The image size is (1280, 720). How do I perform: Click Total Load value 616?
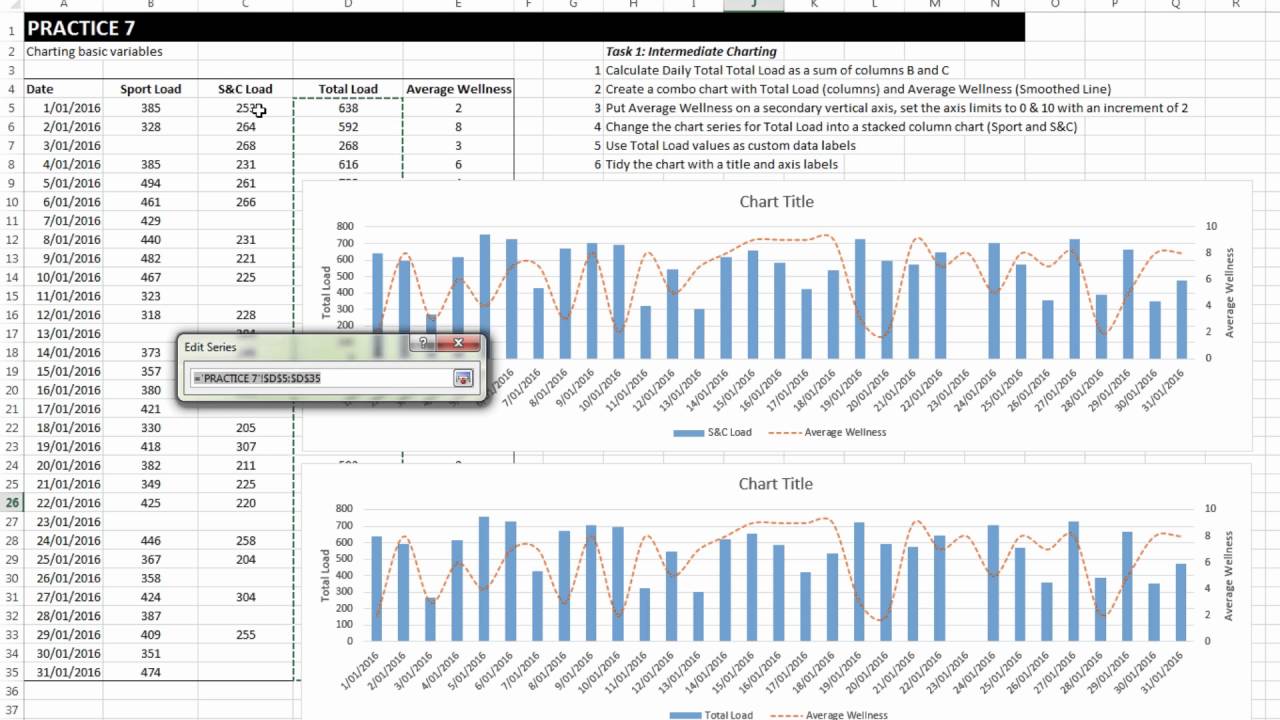(x=348, y=164)
